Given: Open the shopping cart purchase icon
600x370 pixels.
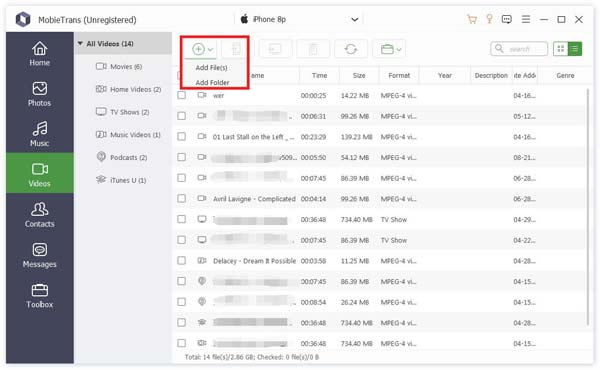Looking at the screenshot, I should 472,19.
